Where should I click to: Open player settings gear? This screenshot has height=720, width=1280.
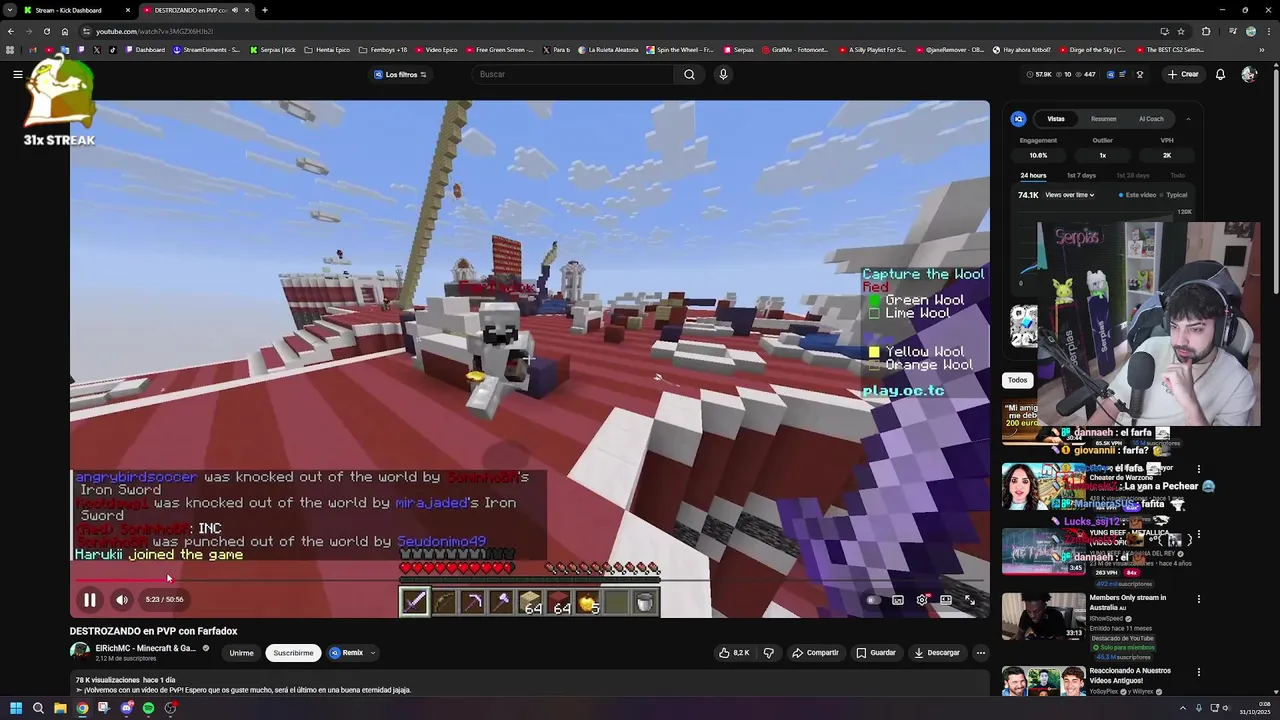click(x=922, y=600)
